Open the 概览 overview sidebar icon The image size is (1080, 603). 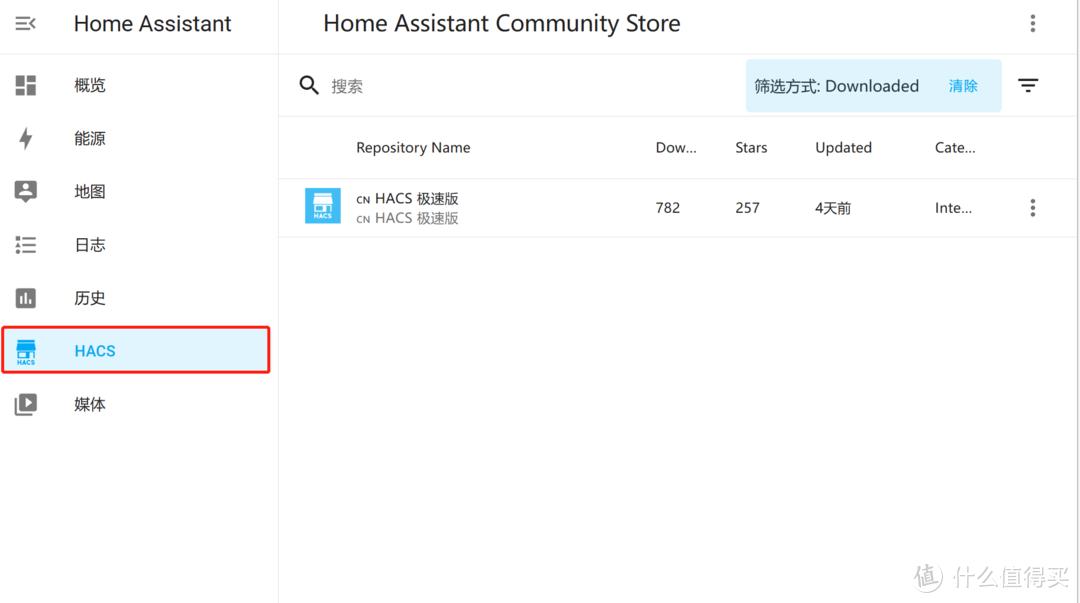point(25,85)
